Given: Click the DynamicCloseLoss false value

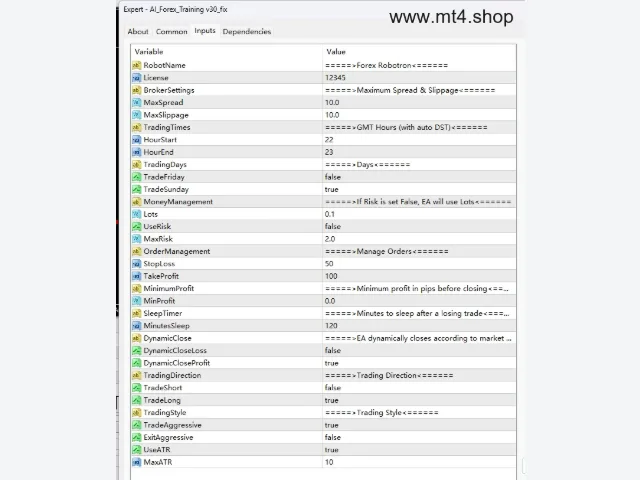Looking at the screenshot, I should tap(333, 351).
